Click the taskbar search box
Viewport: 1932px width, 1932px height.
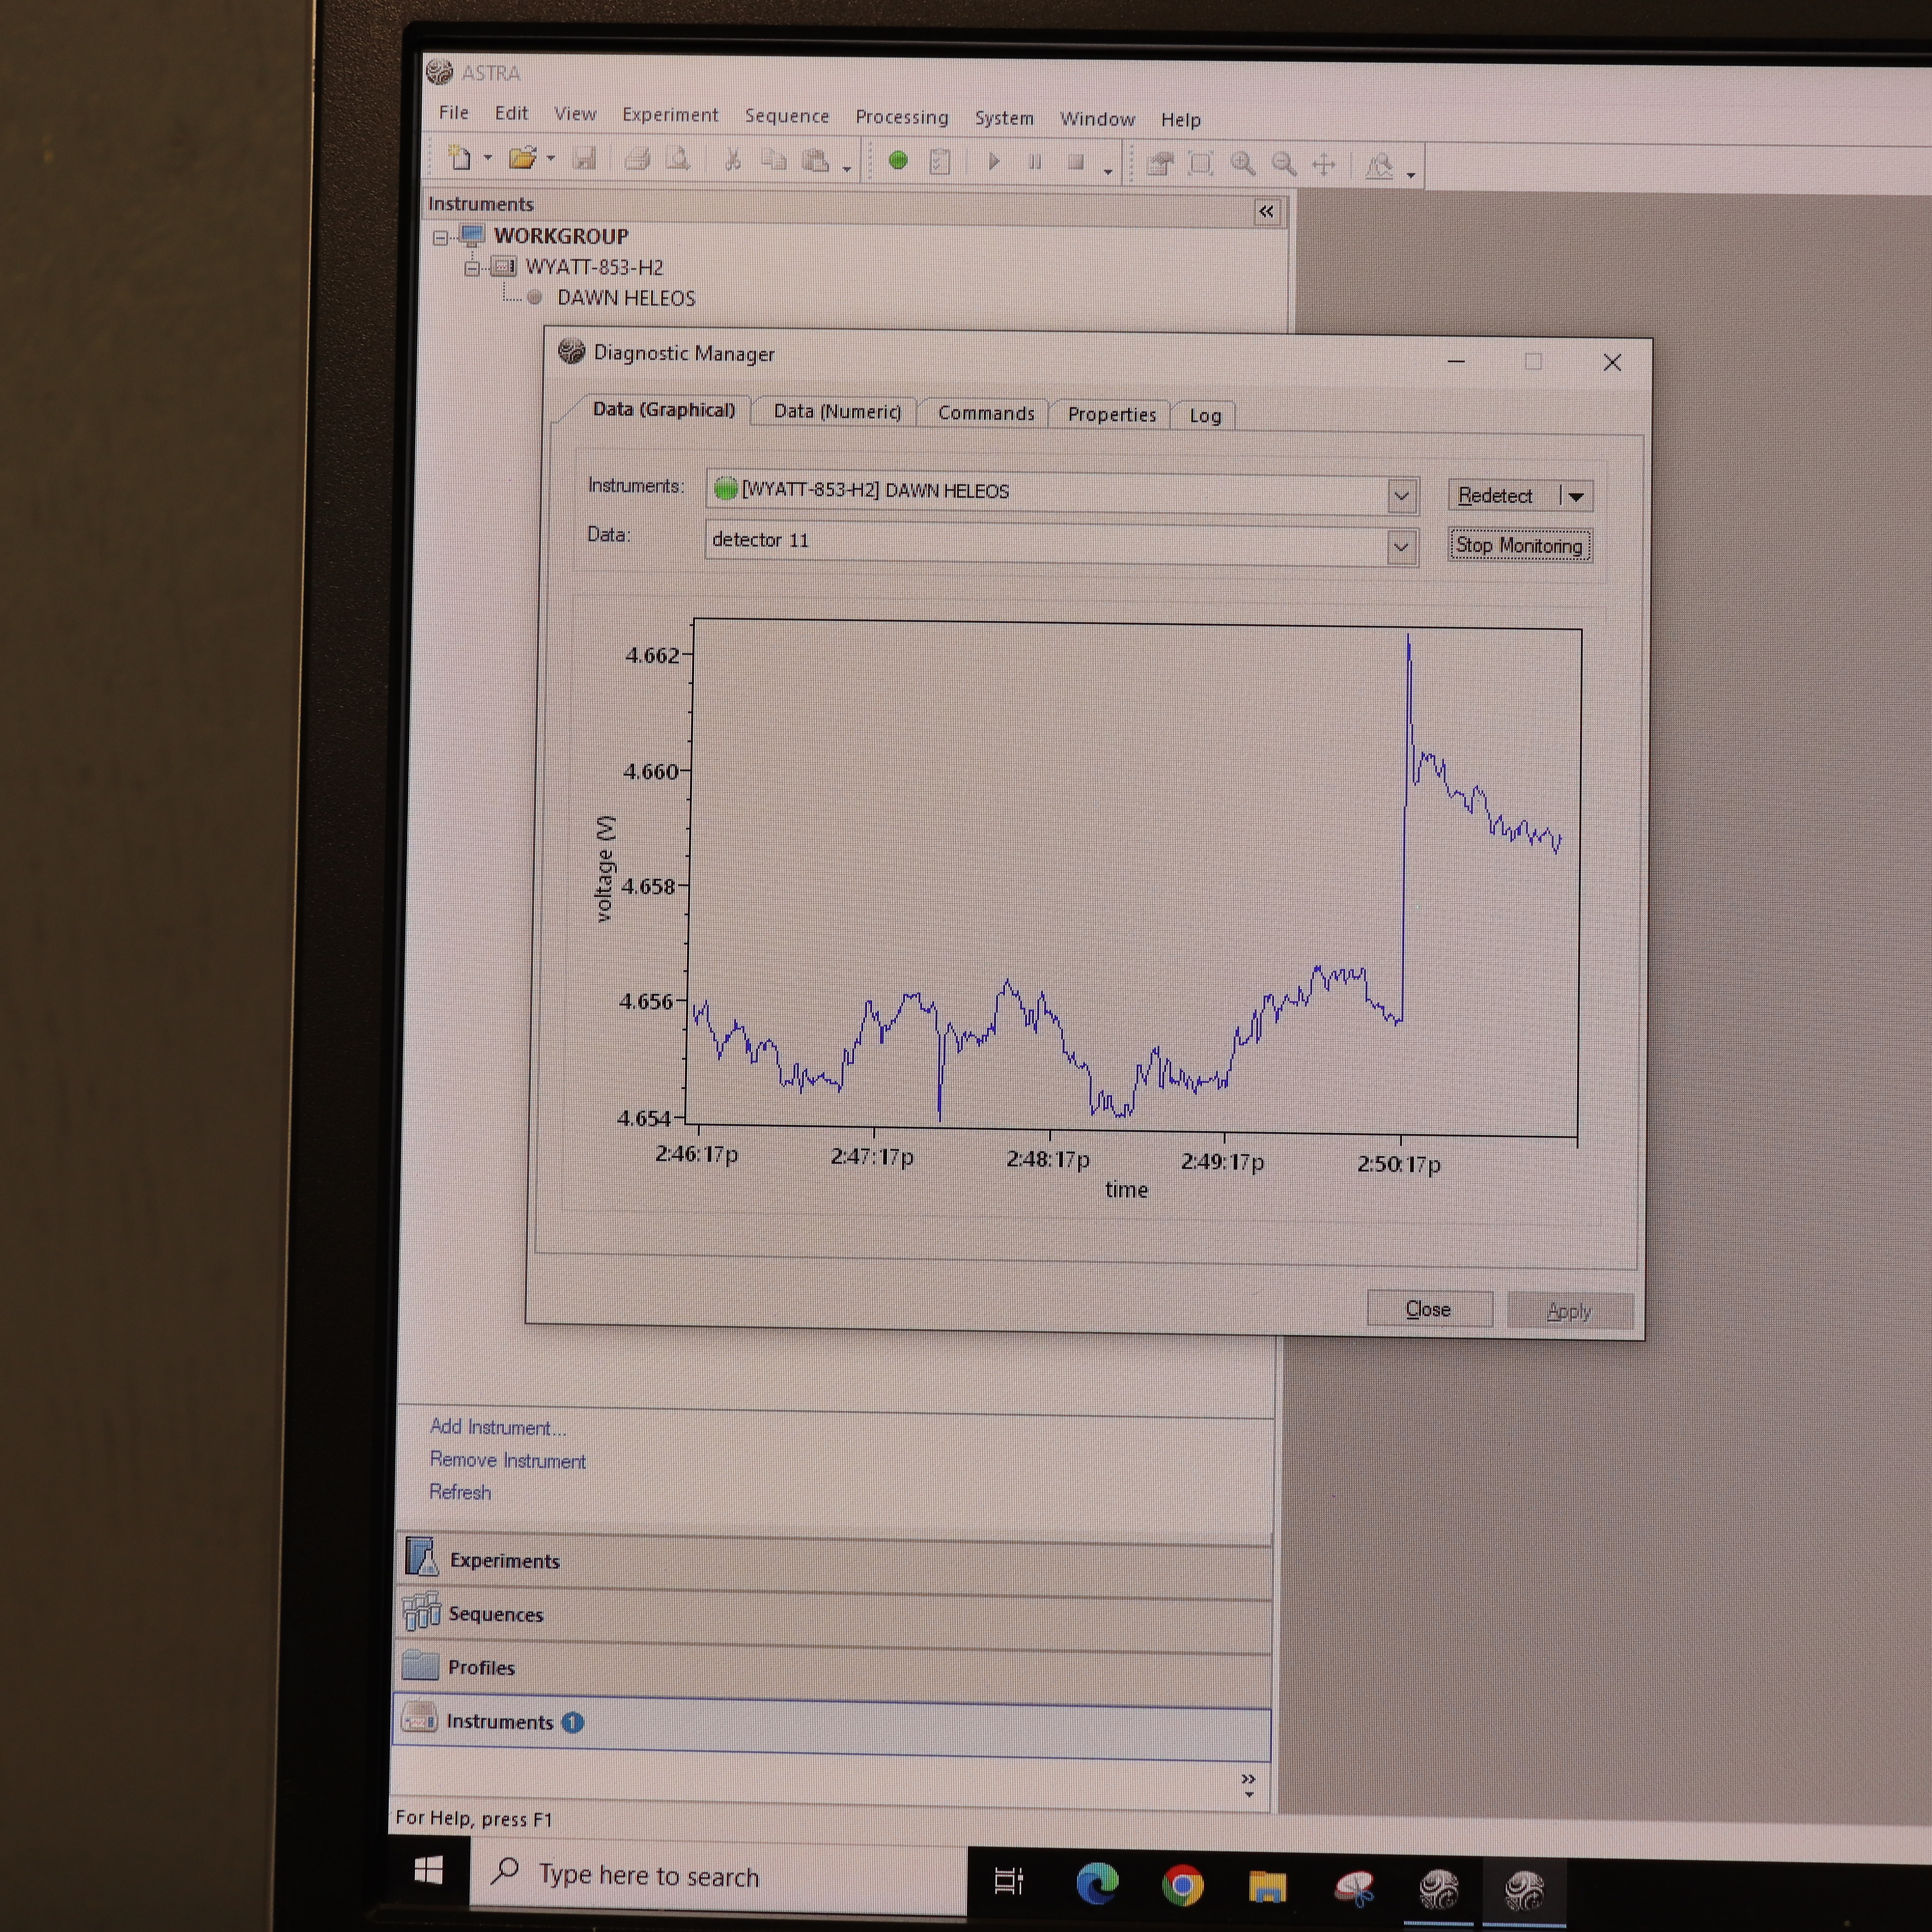[719, 1876]
